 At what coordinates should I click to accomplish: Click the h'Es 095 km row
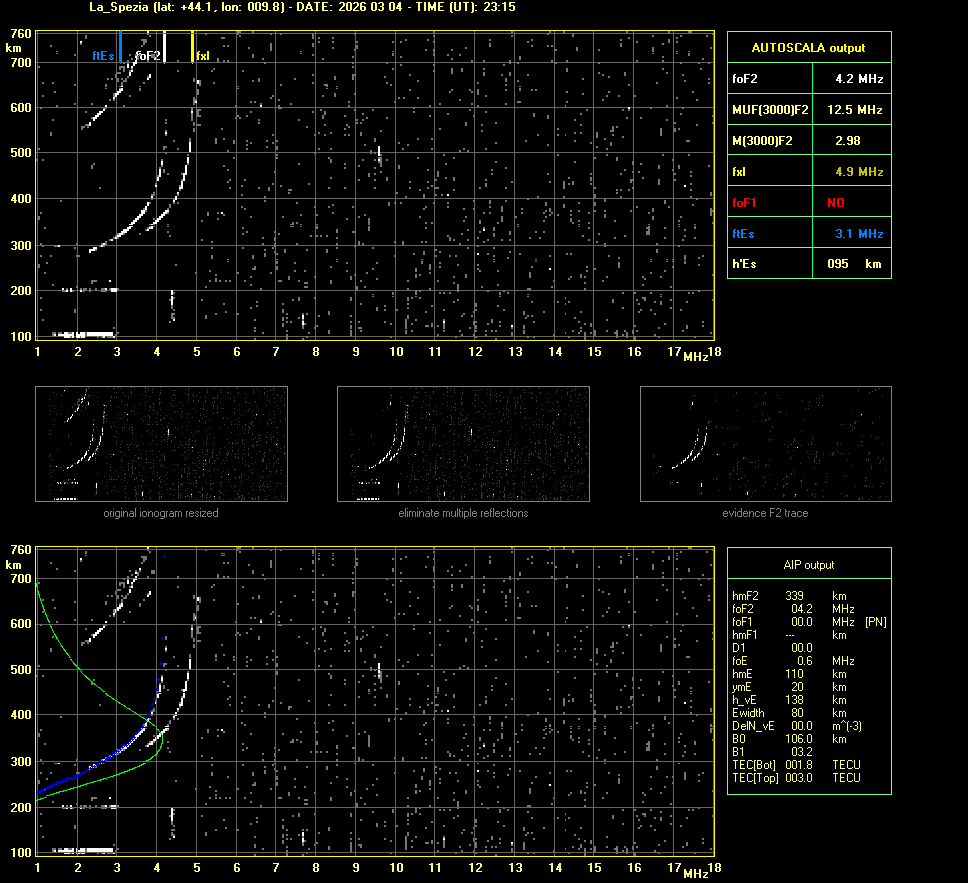(x=808, y=263)
